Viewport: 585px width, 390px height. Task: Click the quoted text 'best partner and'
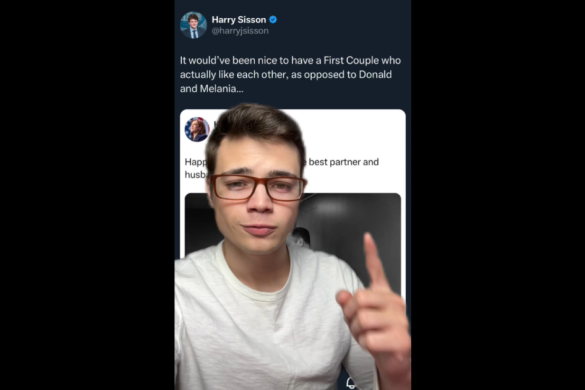[x=344, y=162]
